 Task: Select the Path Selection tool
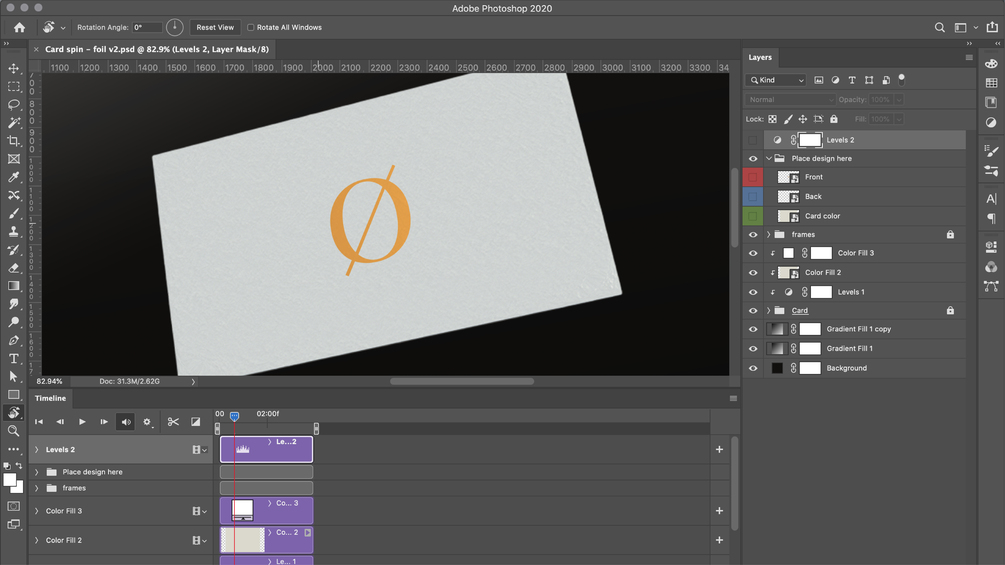13,377
